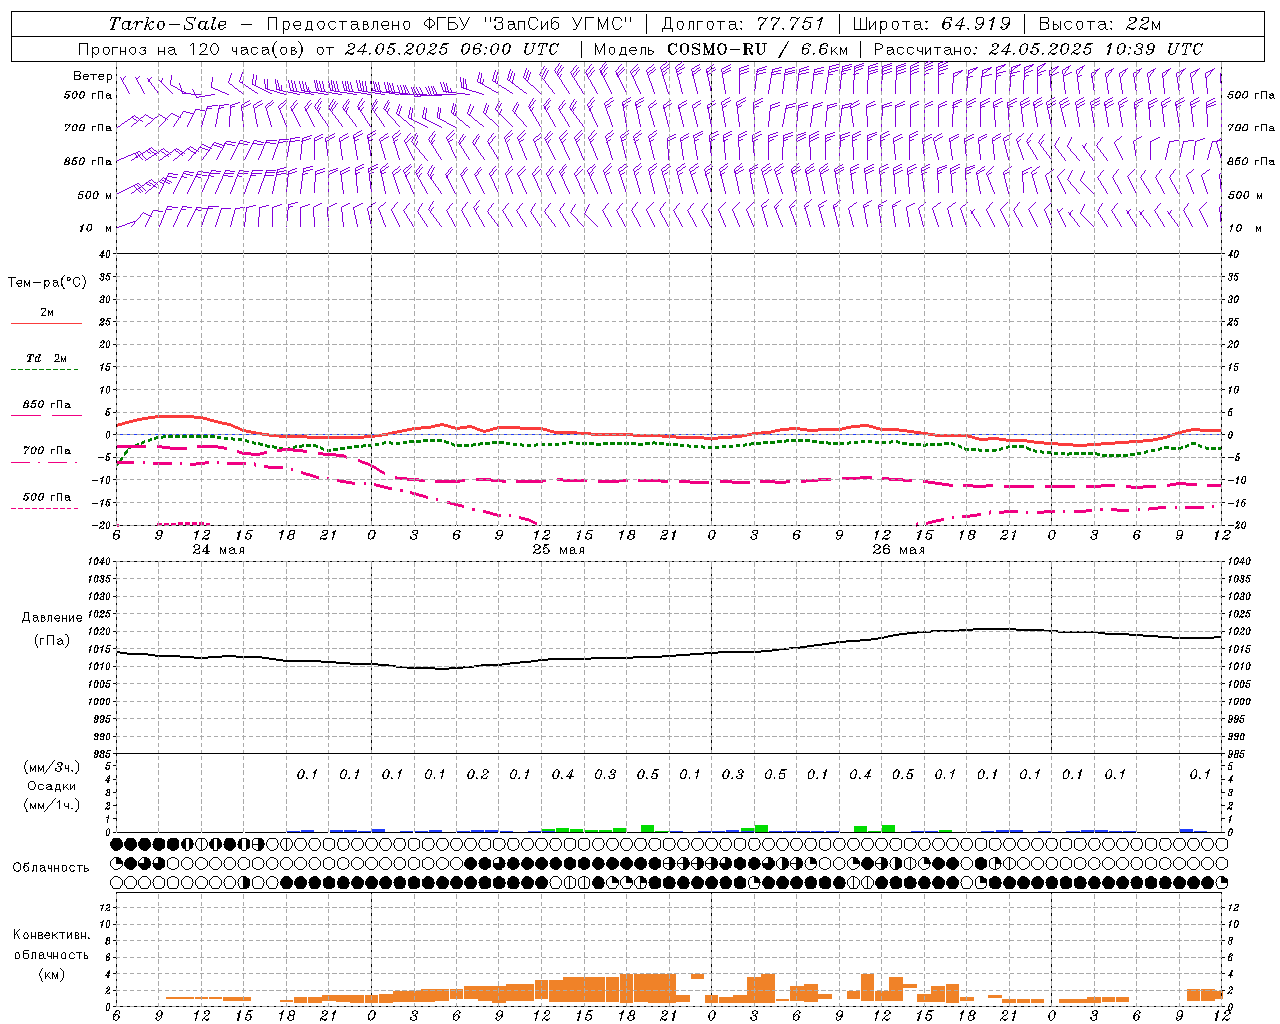Click the Tarko-Sale station title

click(167, 24)
